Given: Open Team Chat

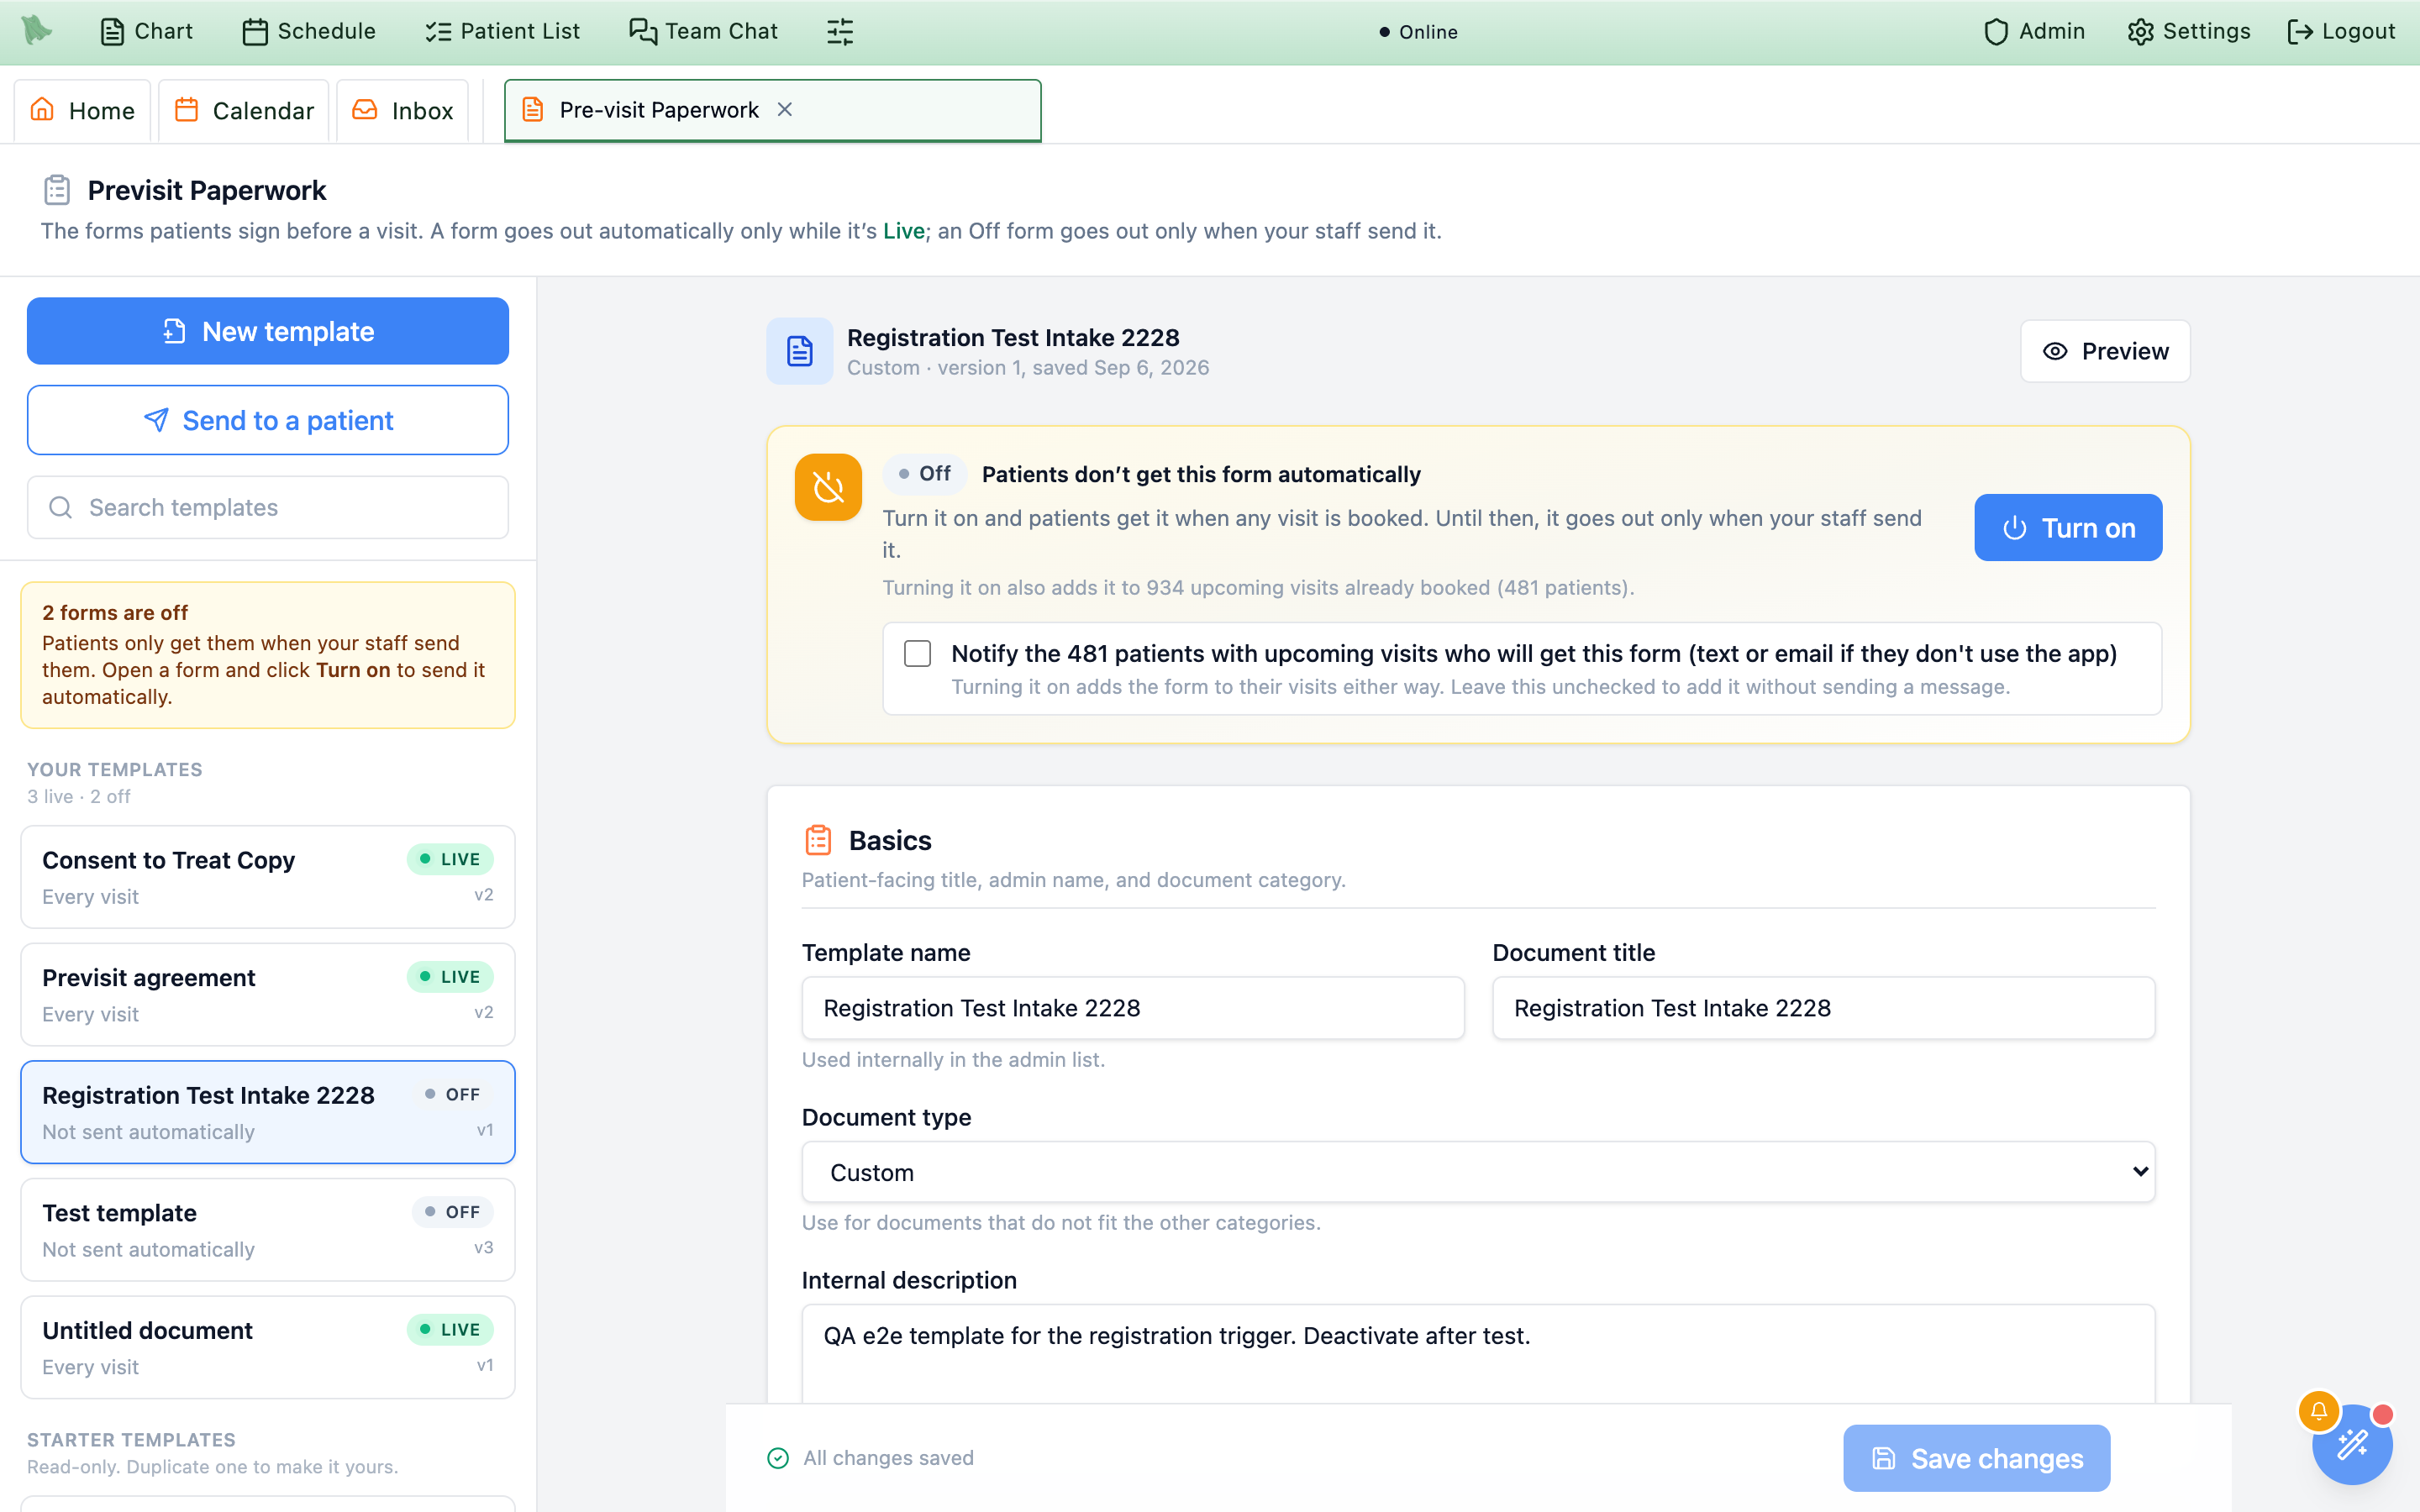Looking at the screenshot, I should click(703, 31).
